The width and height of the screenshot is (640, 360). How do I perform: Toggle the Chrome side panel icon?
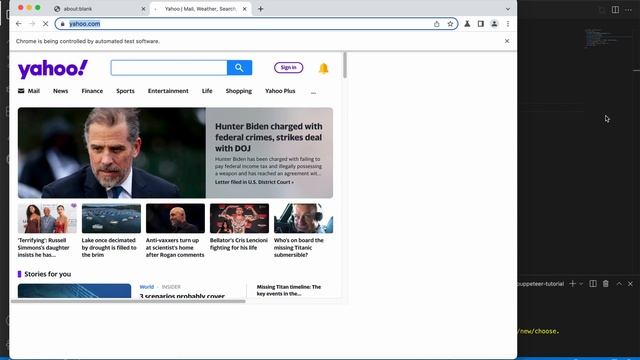[x=481, y=24]
